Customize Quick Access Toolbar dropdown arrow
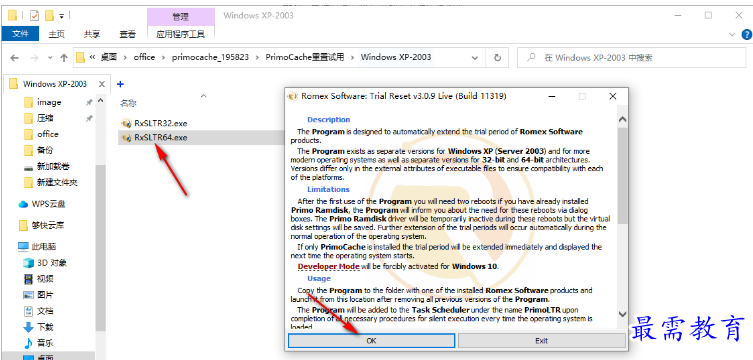The width and height of the screenshot is (753, 360). pos(61,16)
